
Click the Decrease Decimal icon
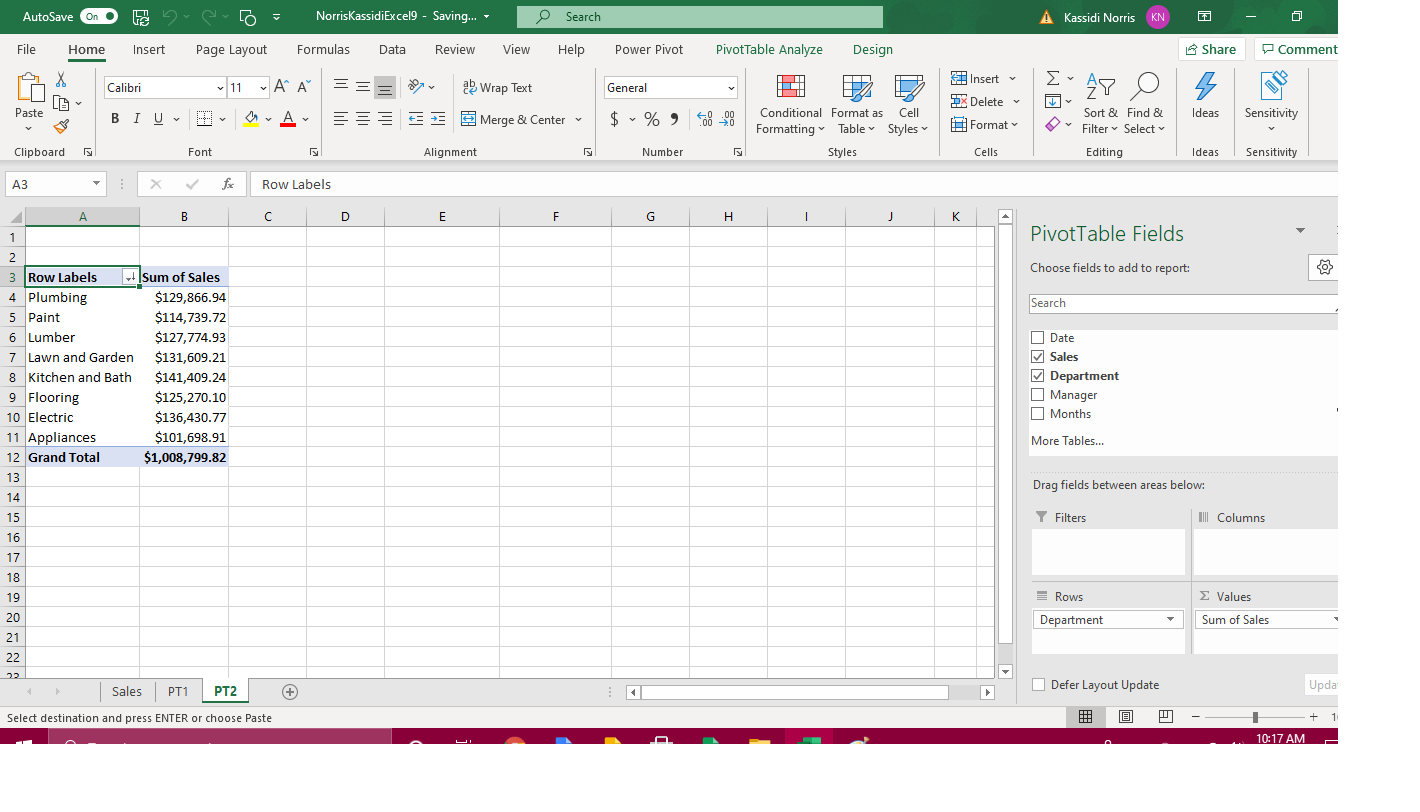point(728,119)
